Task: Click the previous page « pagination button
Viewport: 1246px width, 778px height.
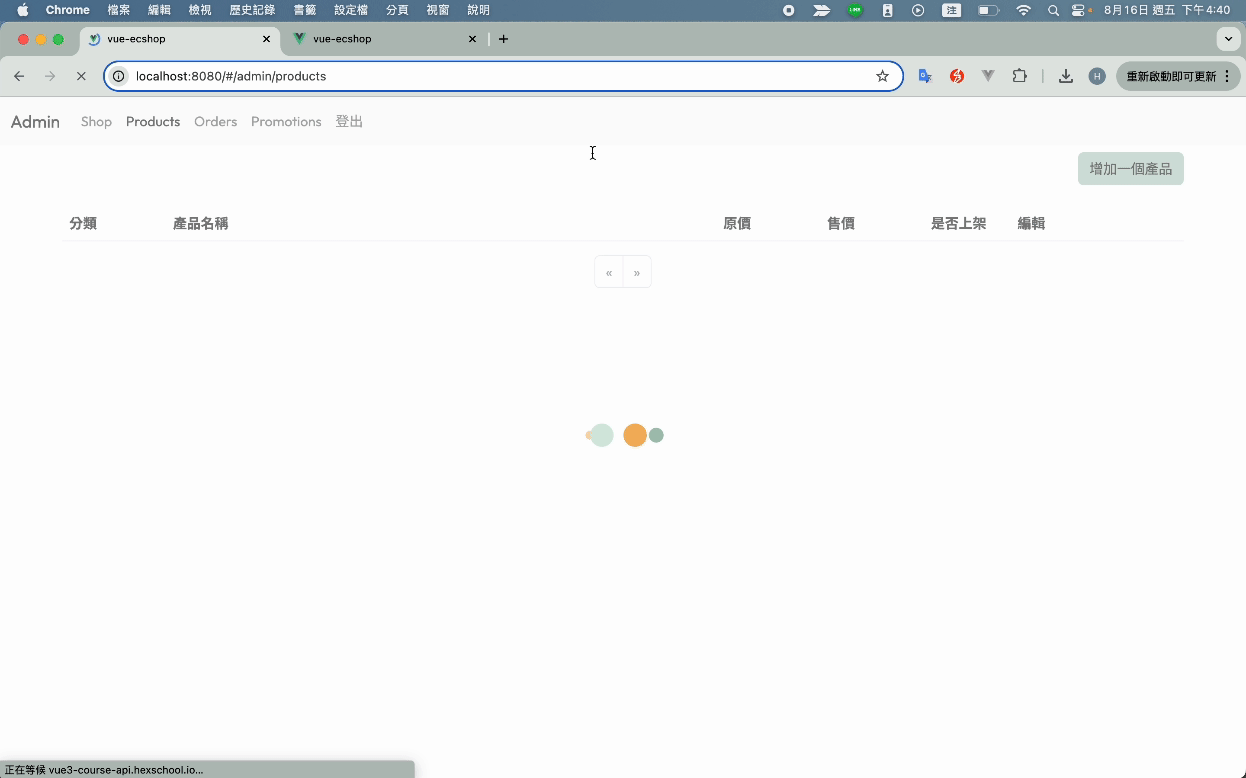Action: coord(609,272)
